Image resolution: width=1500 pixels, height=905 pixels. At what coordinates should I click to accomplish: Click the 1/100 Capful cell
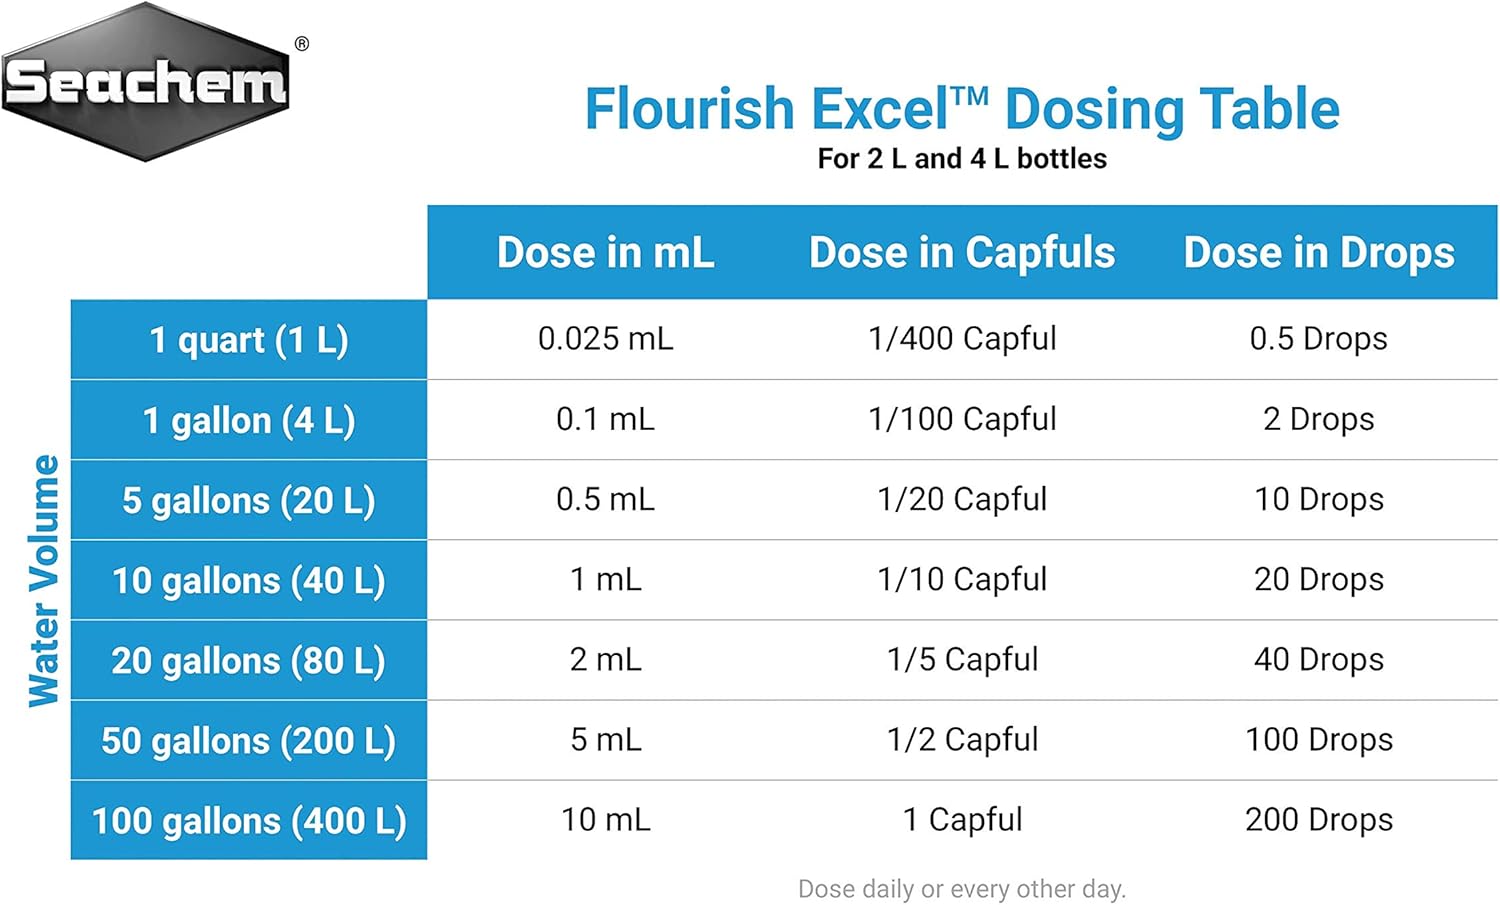(x=962, y=419)
